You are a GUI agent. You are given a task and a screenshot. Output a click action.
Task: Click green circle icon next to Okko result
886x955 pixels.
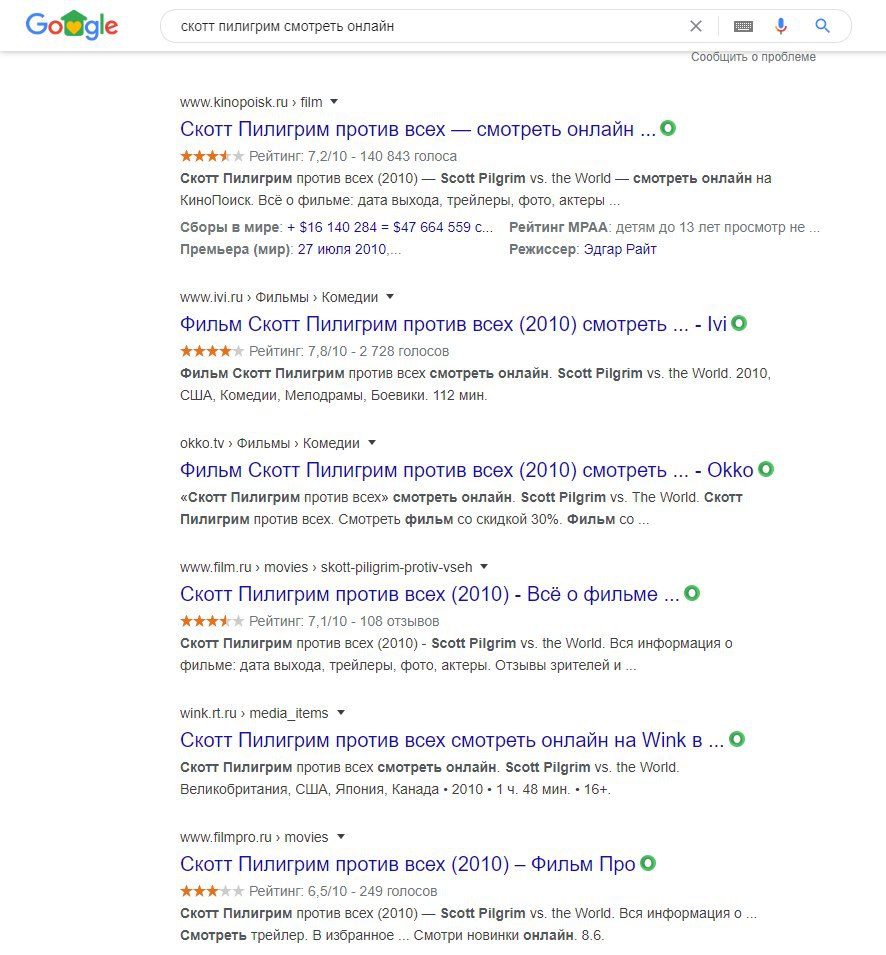765,470
